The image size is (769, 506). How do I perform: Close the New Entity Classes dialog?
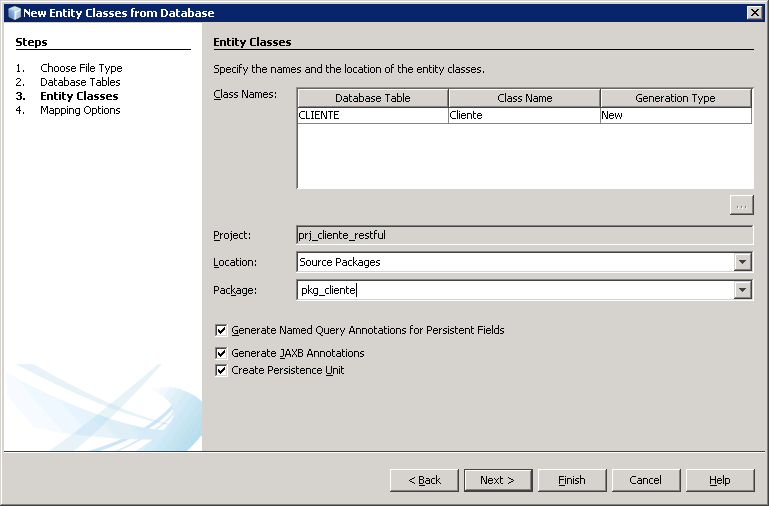point(754,13)
